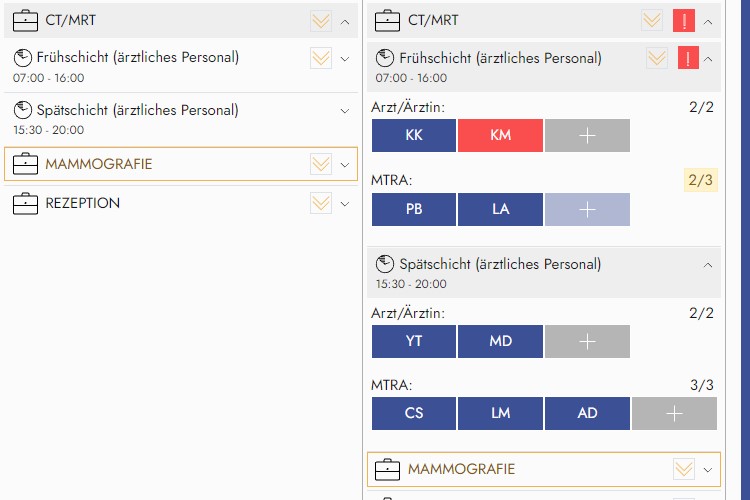Select MAMMOGRAFIE in the left list
Image resolution: width=750 pixels, height=500 pixels.
(x=99, y=164)
